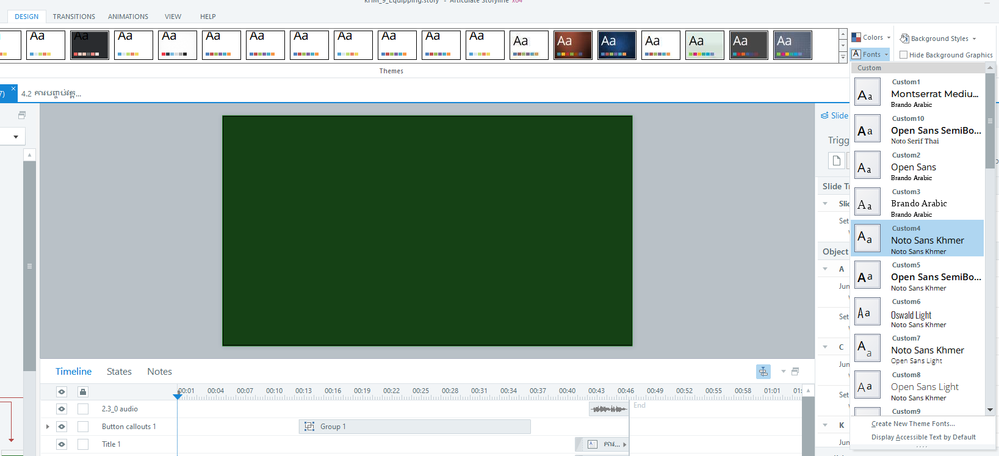Open the TRANSITIONS ribbon tab

(x=74, y=17)
